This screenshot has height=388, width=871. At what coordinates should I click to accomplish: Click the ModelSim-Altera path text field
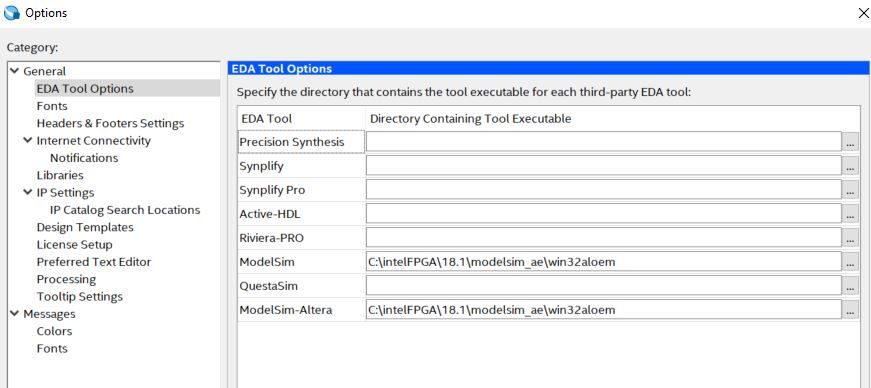point(604,310)
